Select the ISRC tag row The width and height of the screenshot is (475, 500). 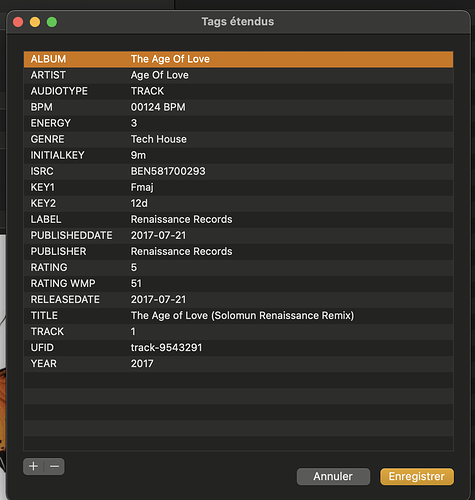pyautogui.click(x=238, y=171)
